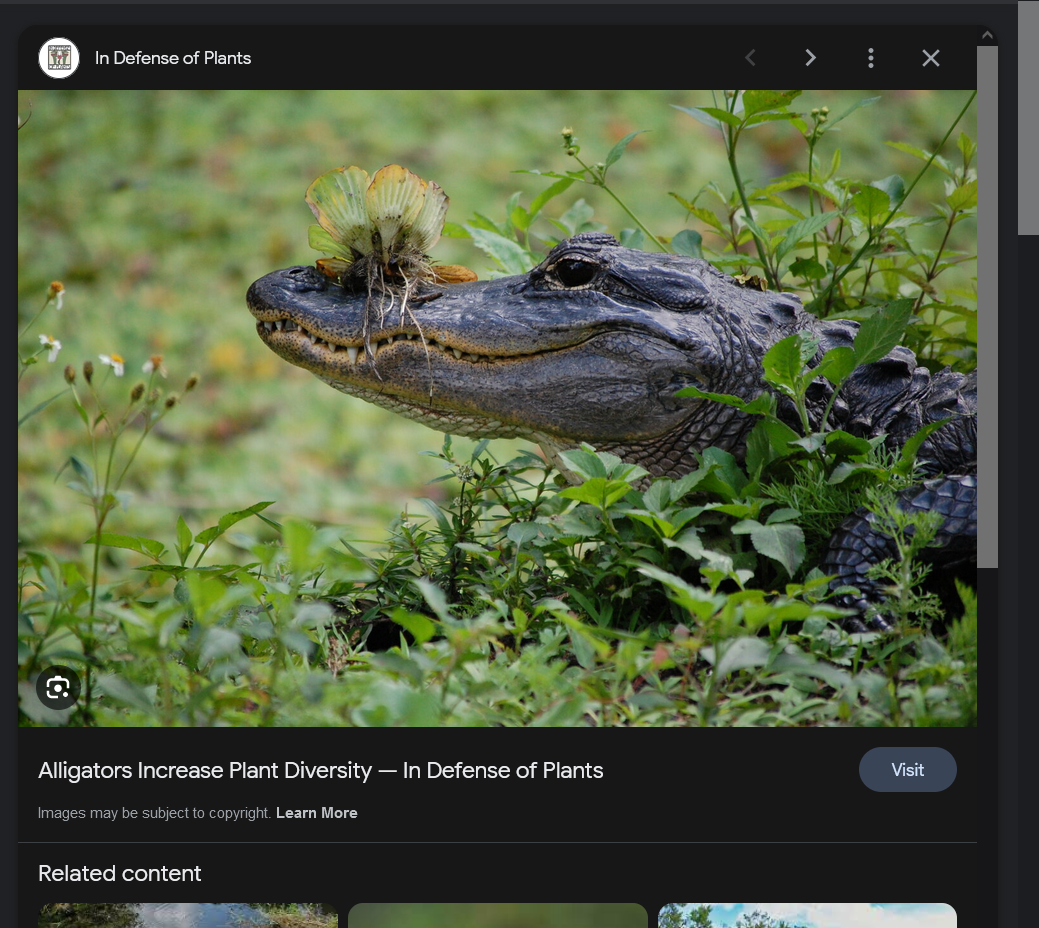1039x928 pixels.
Task: Open the third related content thumbnail
Action: click(x=807, y=915)
